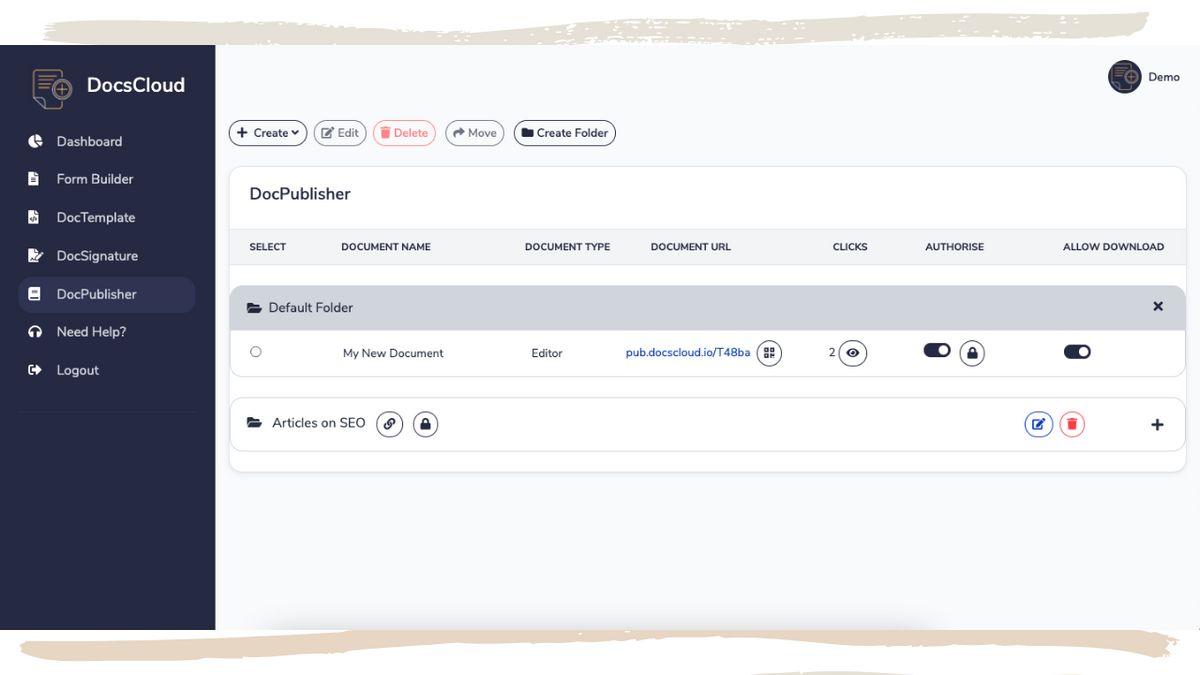Expand the Articles on SEO folder

tap(1157, 425)
